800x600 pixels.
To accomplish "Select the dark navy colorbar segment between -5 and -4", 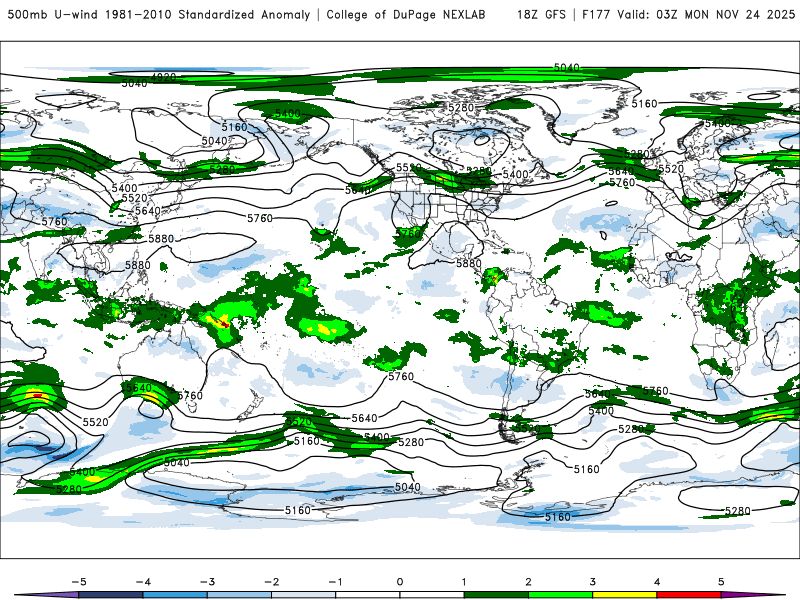I will [111, 595].
